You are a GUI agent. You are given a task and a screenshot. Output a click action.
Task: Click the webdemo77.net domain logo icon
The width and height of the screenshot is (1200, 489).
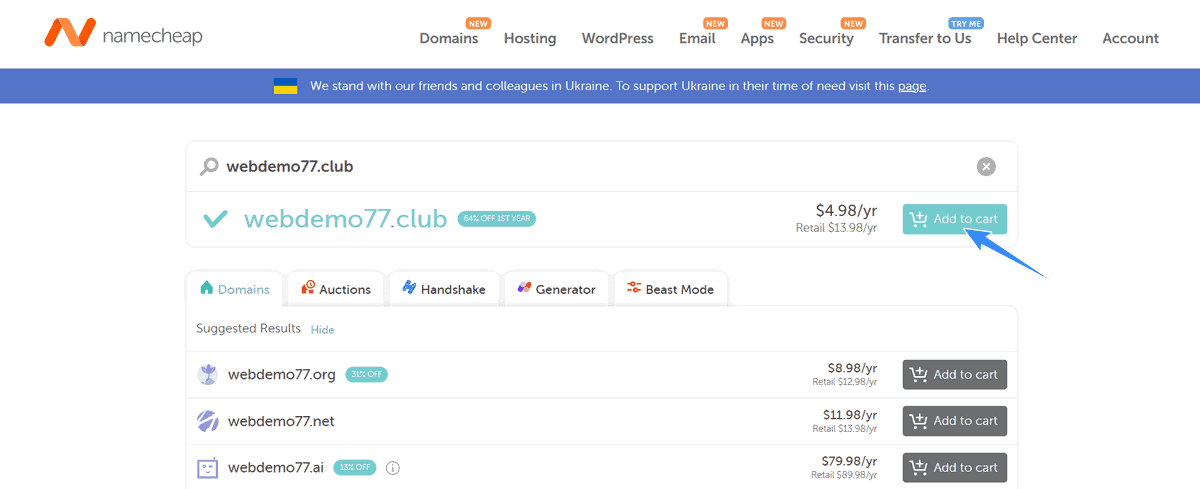pyautogui.click(x=208, y=421)
